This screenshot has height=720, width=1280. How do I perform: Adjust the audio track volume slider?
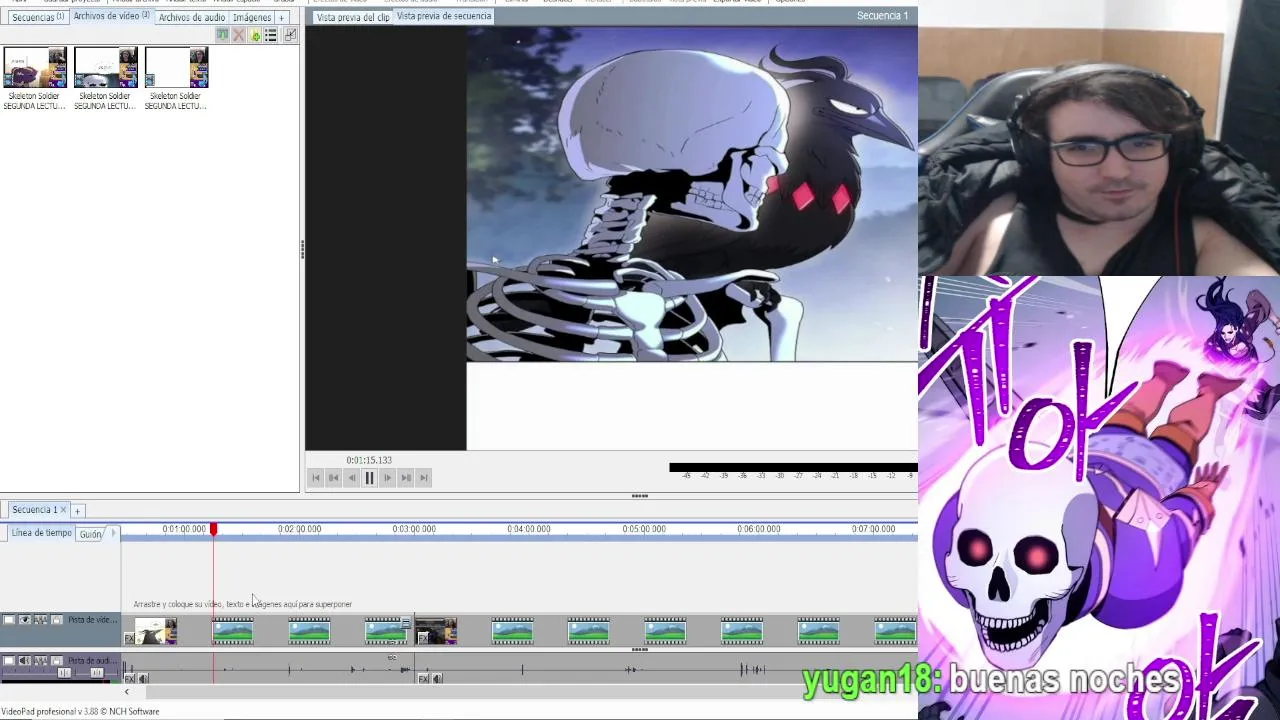point(64,673)
